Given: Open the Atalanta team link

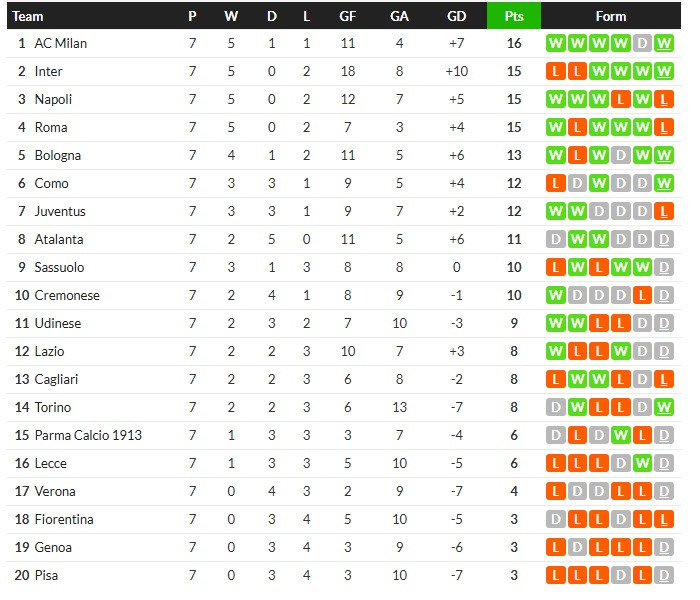Looking at the screenshot, I should (59, 240).
